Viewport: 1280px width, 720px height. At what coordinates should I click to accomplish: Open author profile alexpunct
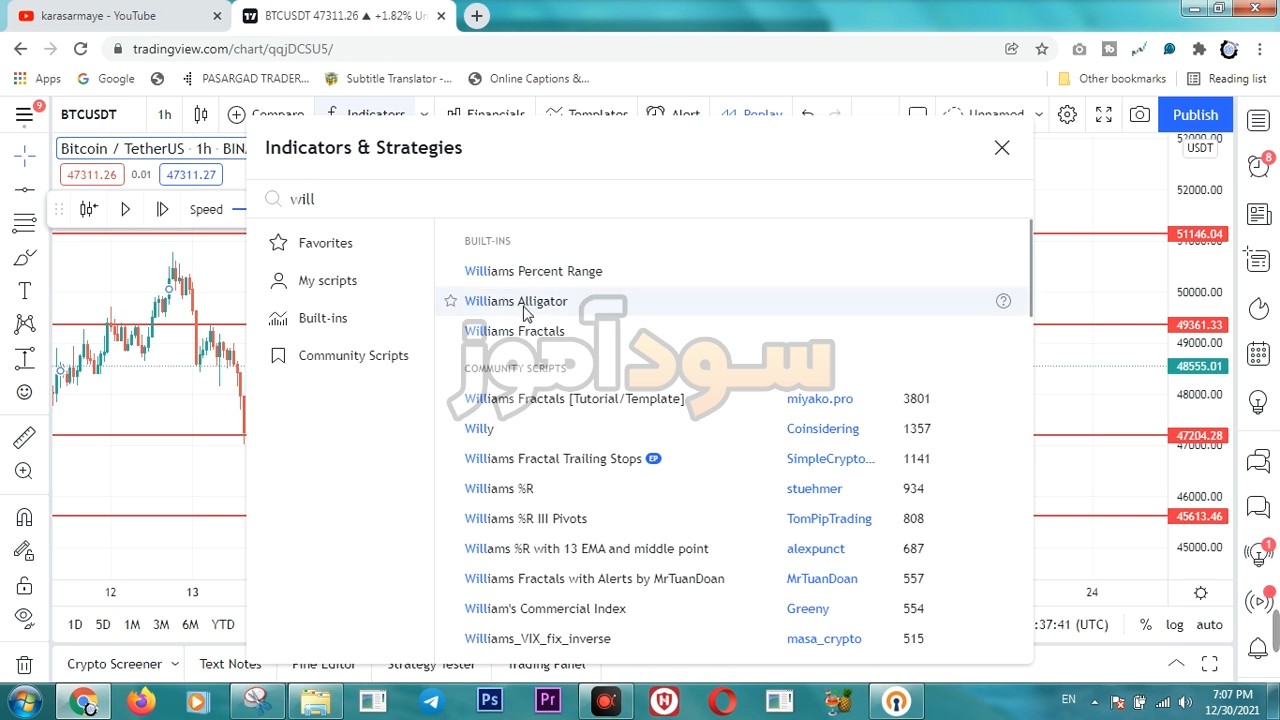pyautogui.click(x=816, y=549)
